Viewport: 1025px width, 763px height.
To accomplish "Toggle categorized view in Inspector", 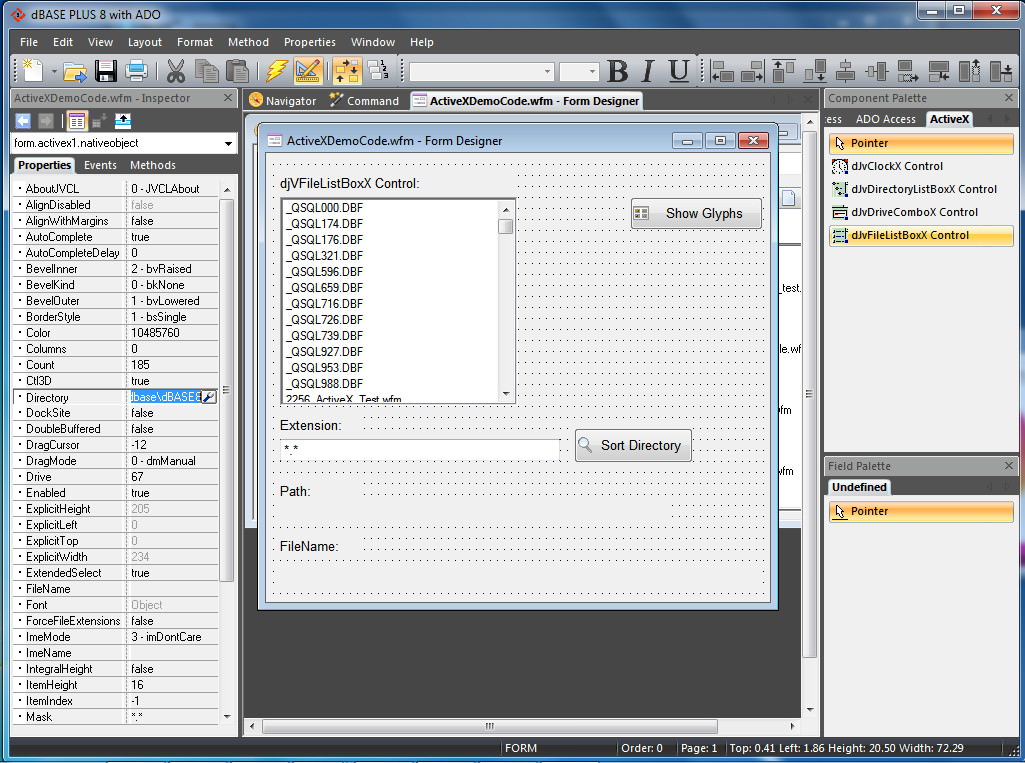I will (x=77, y=121).
